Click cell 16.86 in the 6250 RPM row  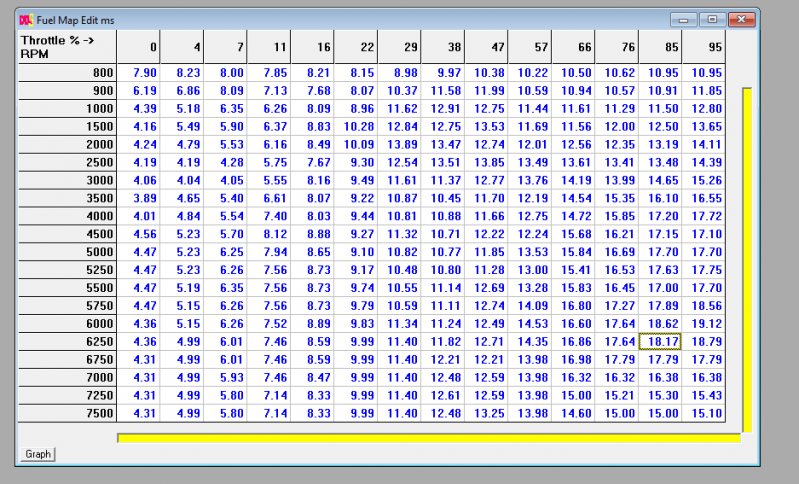(x=573, y=341)
